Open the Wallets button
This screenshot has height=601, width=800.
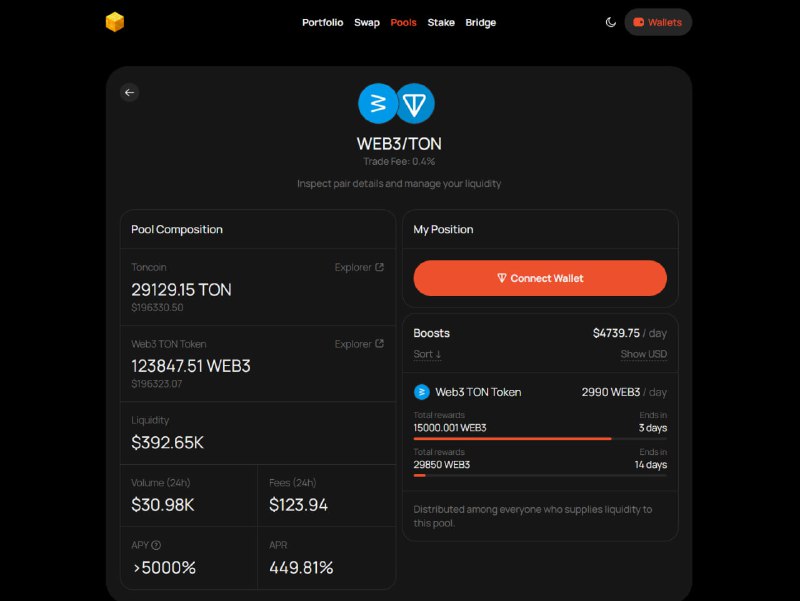[658, 22]
